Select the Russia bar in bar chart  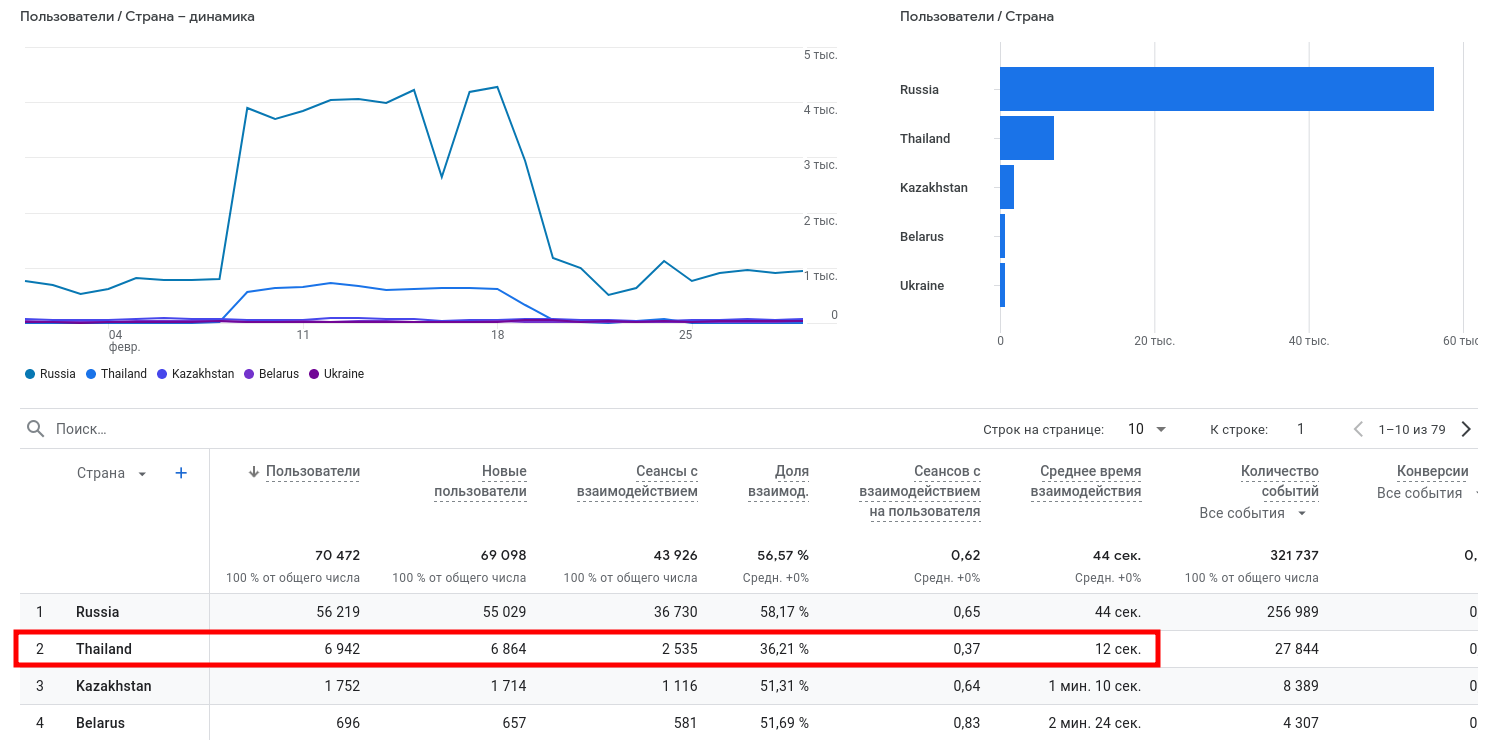1217,89
